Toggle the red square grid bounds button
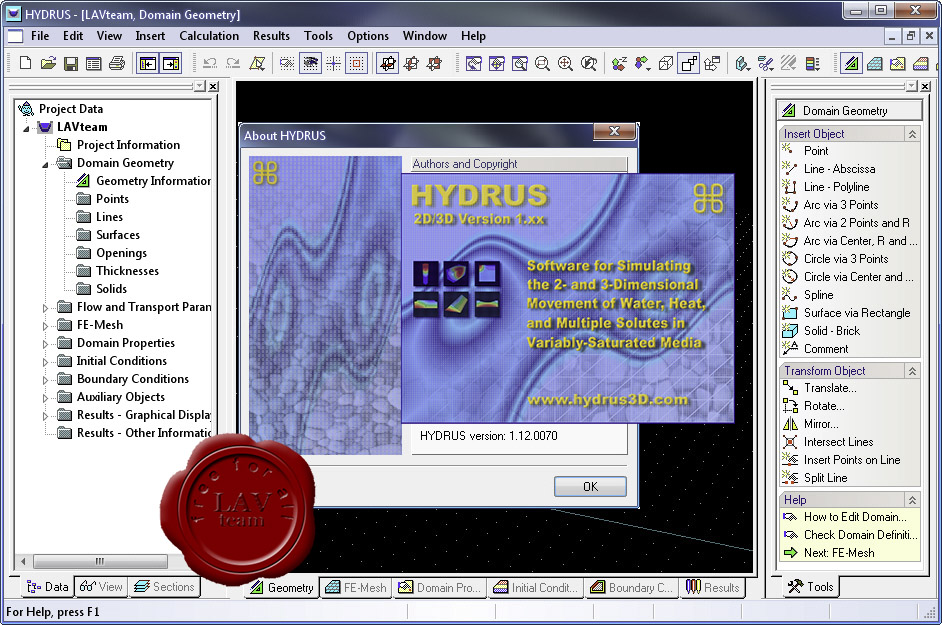This screenshot has height=625, width=942. (357, 63)
